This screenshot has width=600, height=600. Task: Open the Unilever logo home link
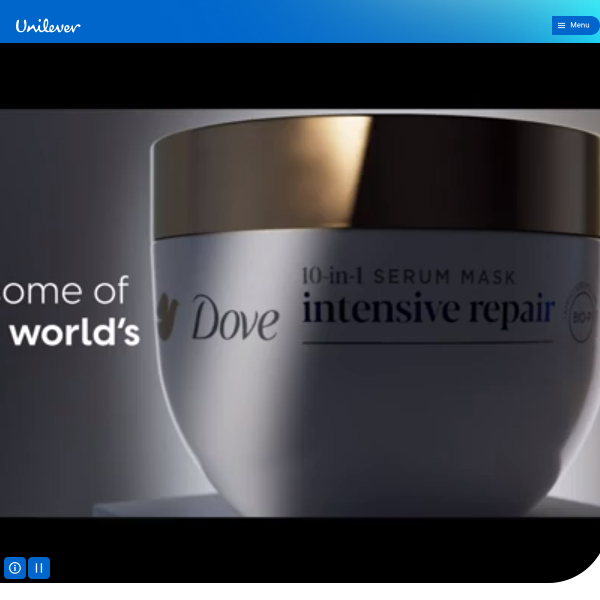[48, 26]
